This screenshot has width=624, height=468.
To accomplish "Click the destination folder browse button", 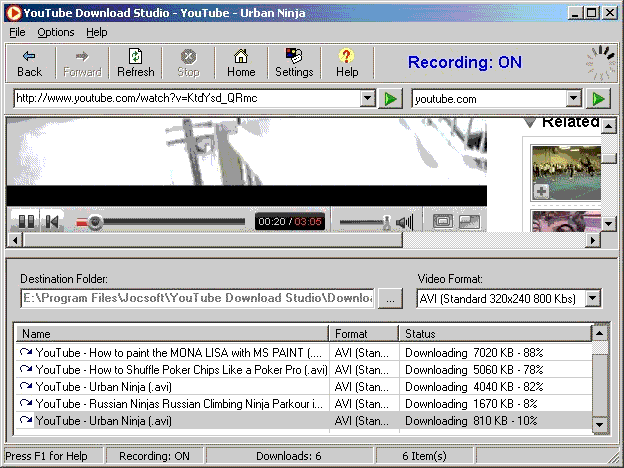I will pyautogui.click(x=390, y=298).
